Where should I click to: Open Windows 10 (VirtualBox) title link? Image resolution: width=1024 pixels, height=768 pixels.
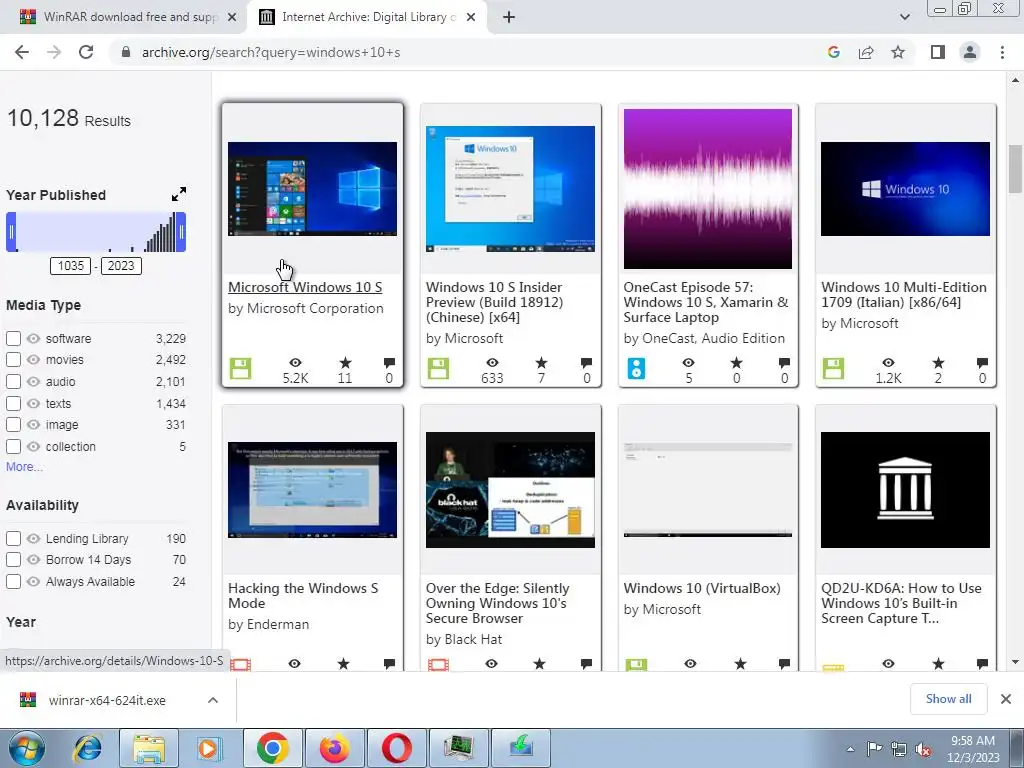pos(702,588)
